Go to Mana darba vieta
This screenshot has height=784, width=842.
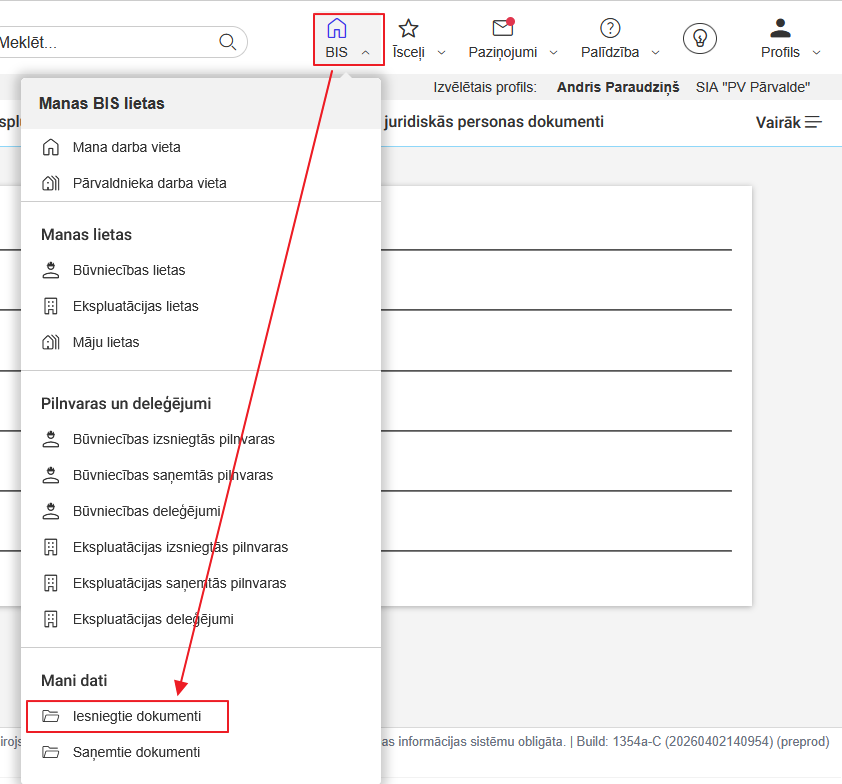[126, 147]
